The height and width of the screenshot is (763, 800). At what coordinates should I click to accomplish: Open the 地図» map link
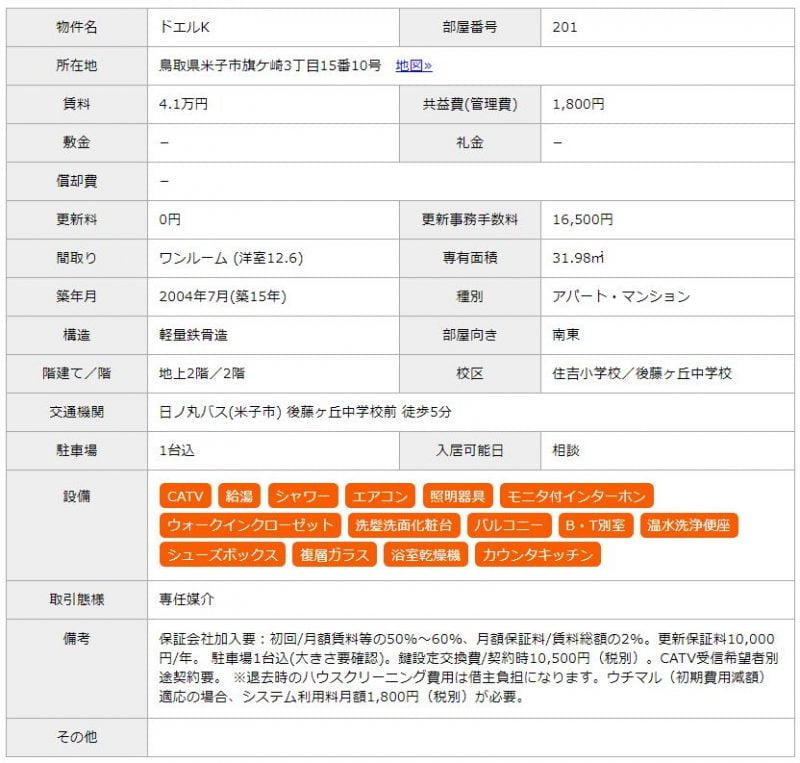click(x=414, y=66)
